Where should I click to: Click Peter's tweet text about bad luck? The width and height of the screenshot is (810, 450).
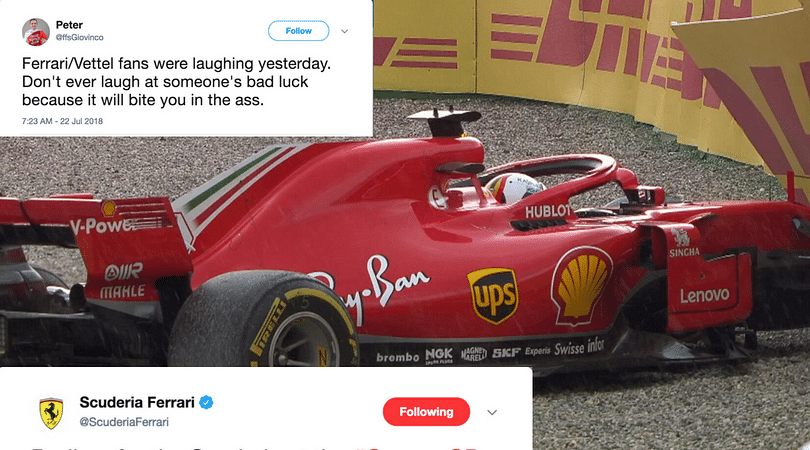176,82
